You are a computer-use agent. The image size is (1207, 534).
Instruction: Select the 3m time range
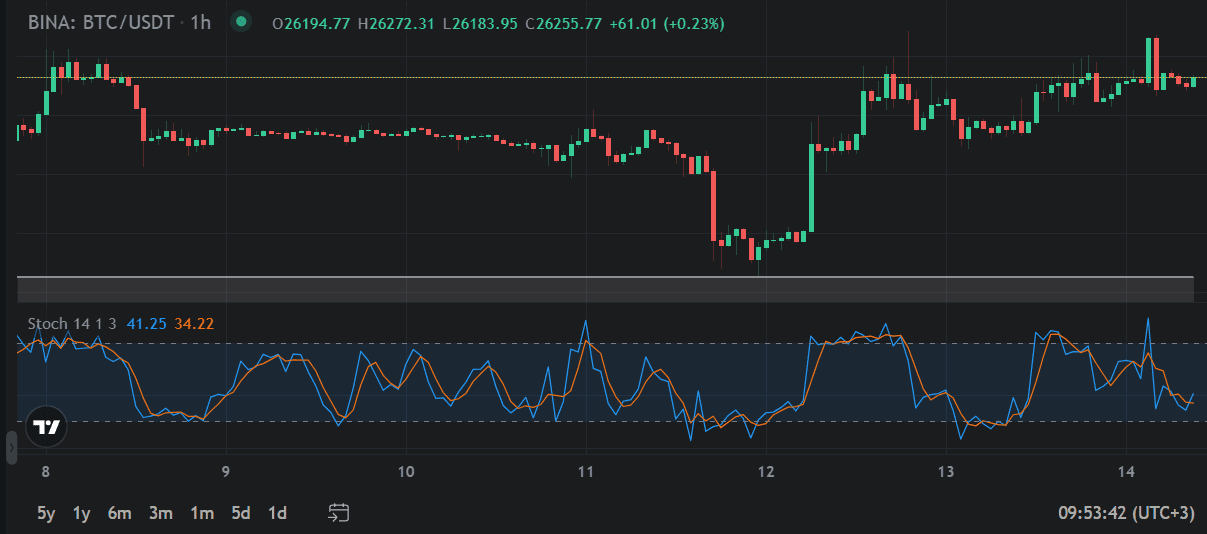point(161,513)
